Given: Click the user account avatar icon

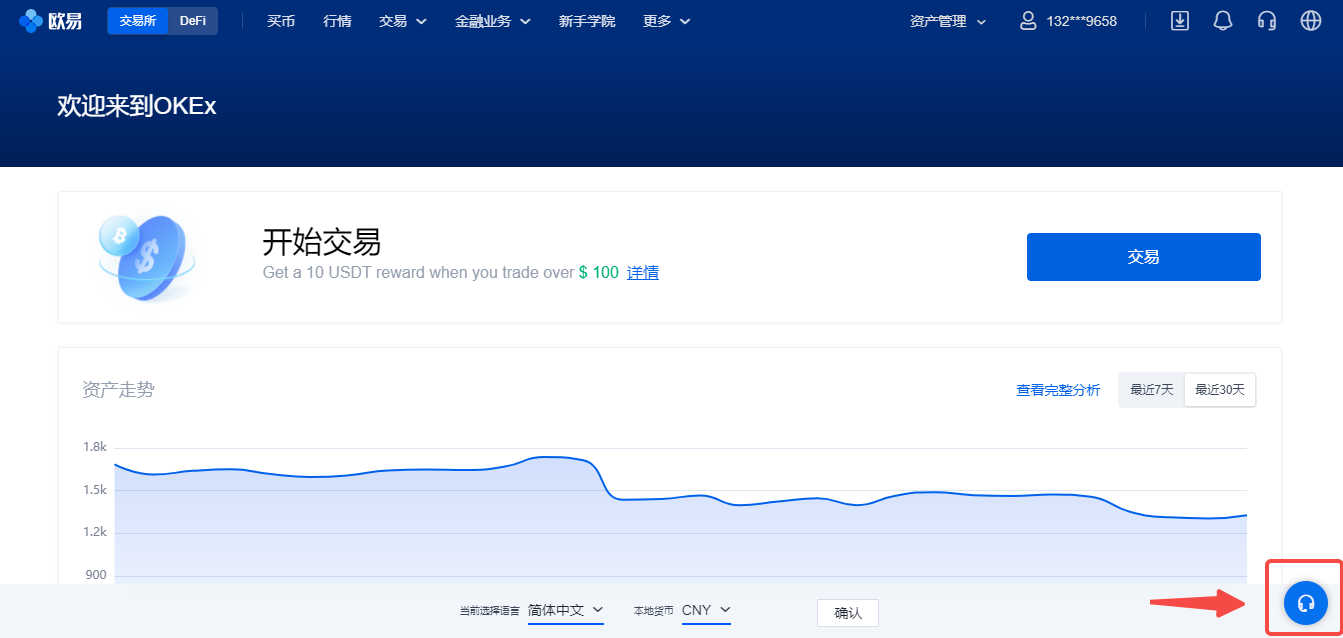Looking at the screenshot, I should (1028, 21).
